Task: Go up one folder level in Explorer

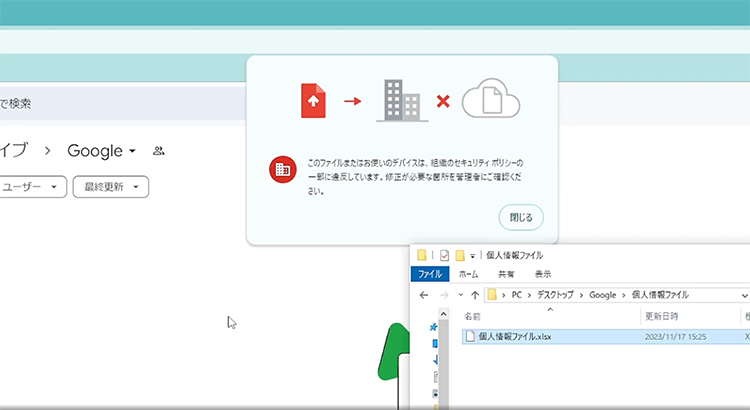Action: [x=475, y=295]
